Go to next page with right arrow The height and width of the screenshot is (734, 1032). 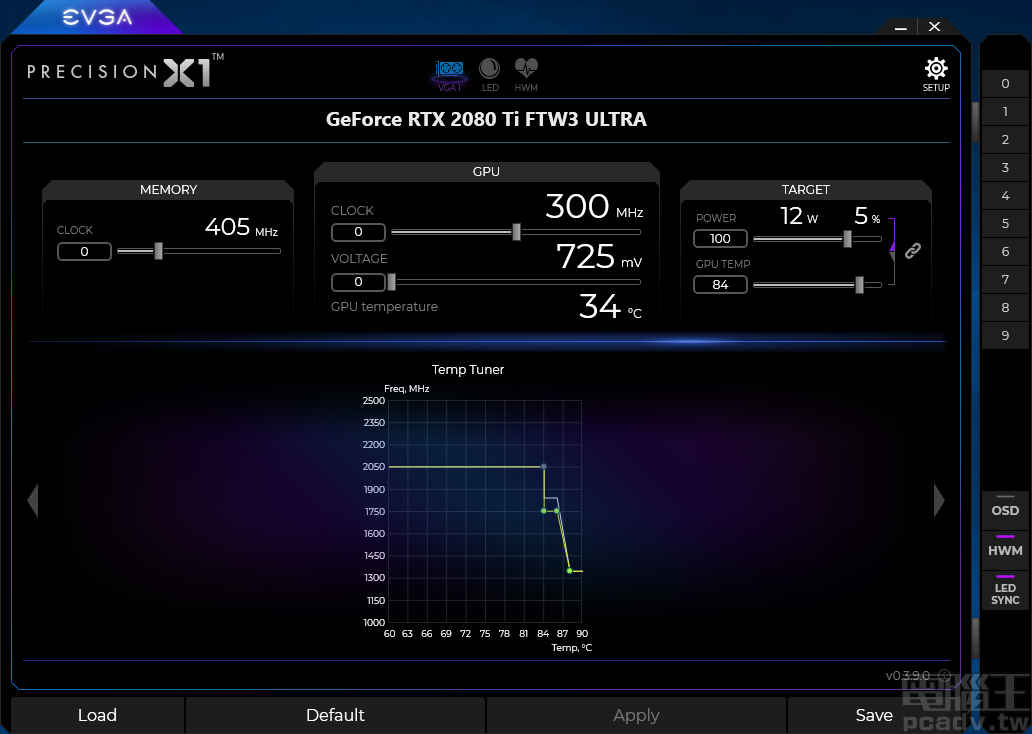[x=939, y=500]
